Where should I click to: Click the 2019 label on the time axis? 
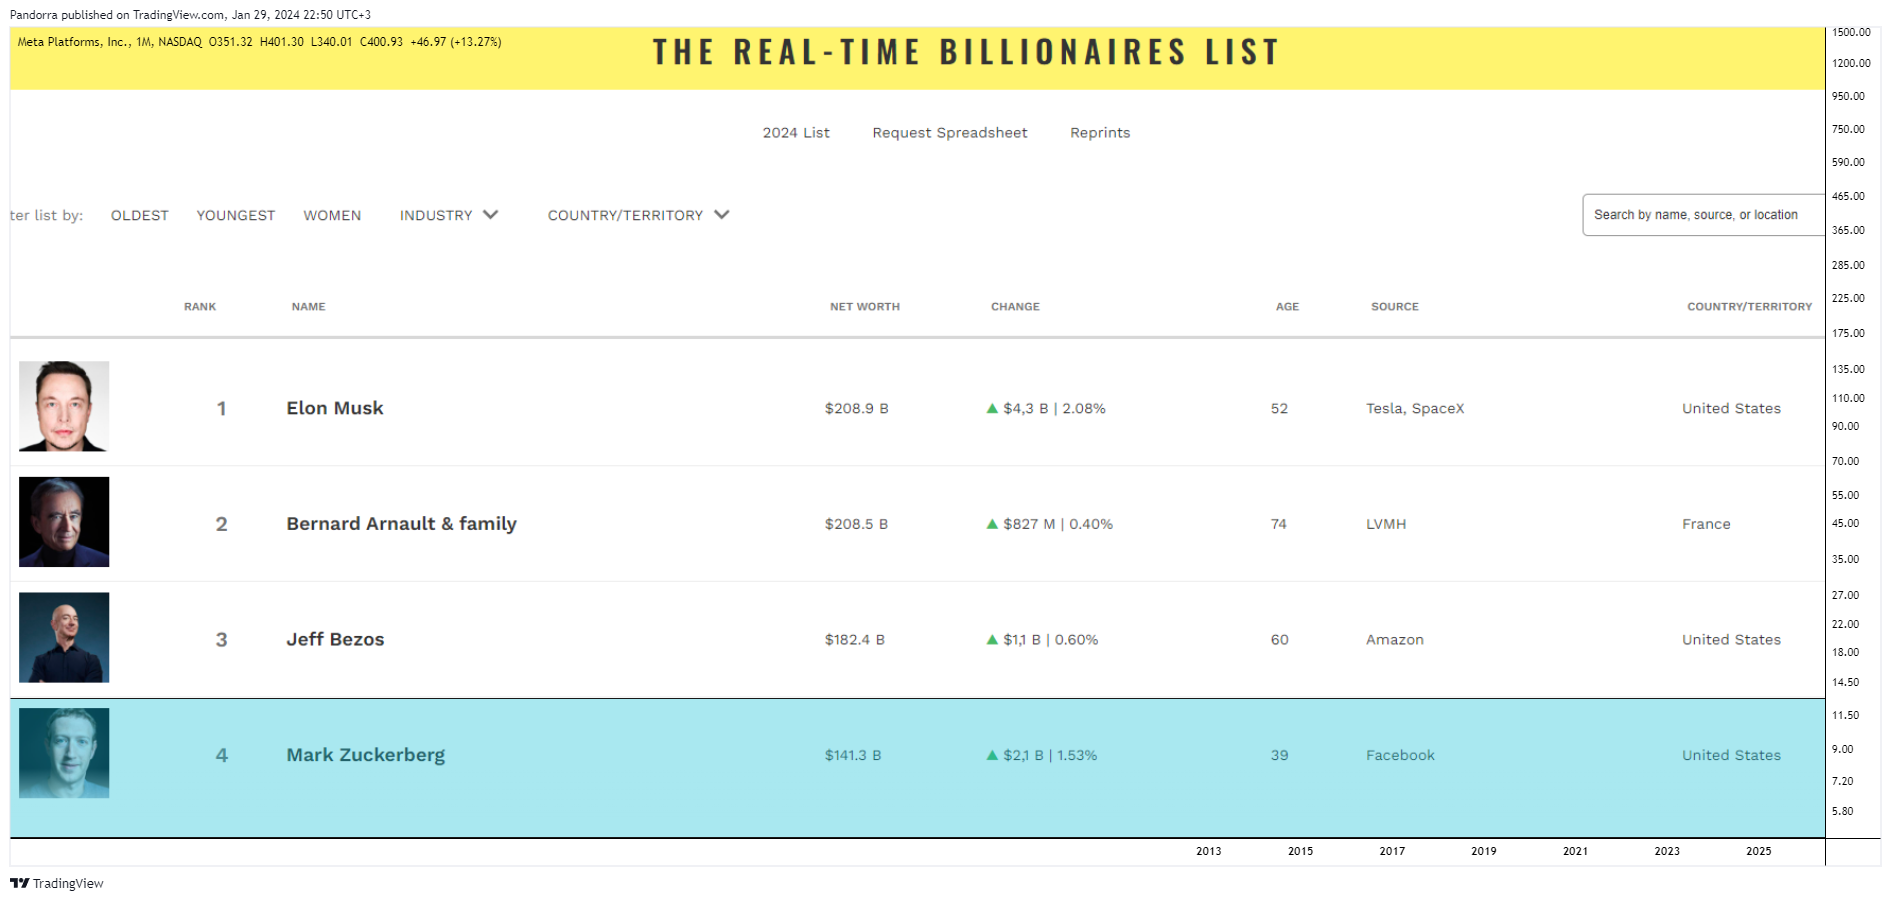coord(1483,852)
